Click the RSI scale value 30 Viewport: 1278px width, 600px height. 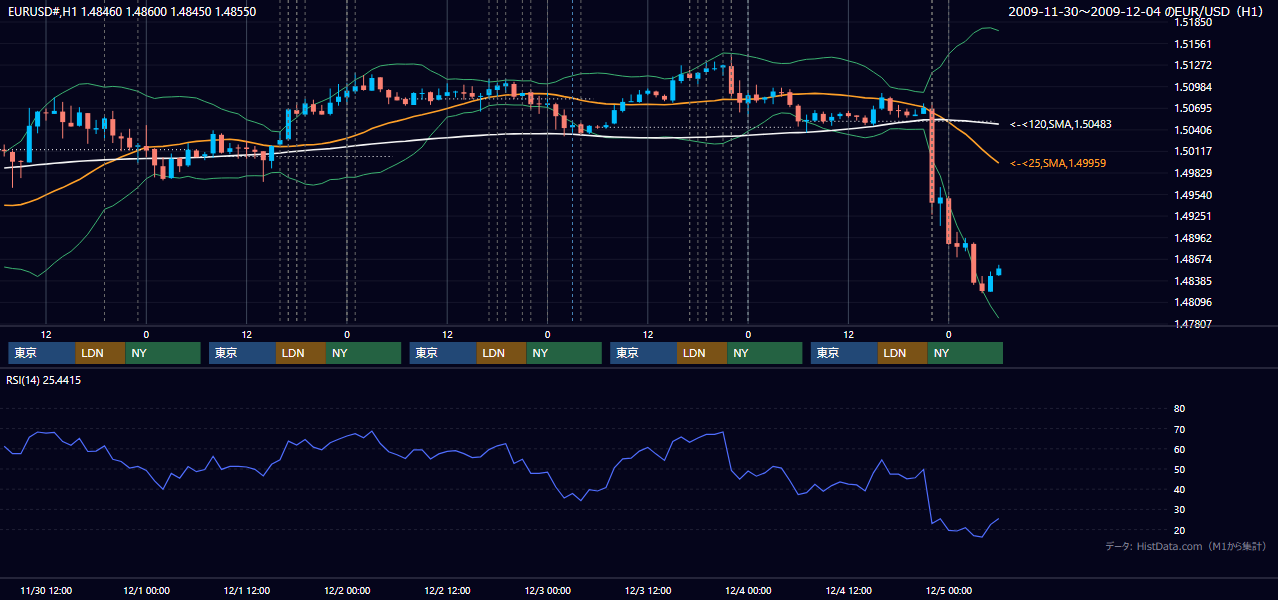[x=1179, y=510]
